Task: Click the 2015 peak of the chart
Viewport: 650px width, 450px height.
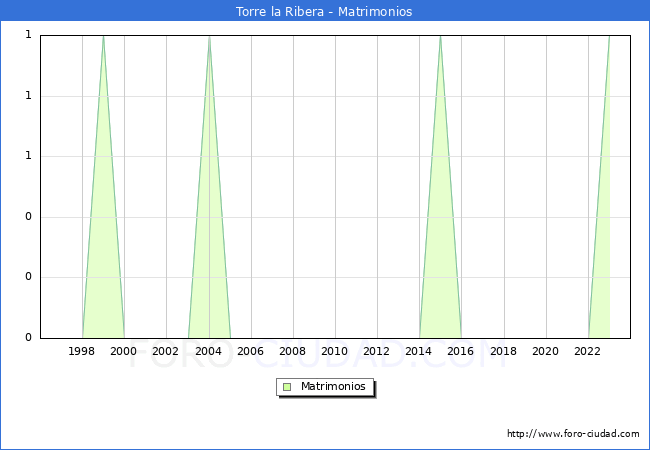Action: [x=440, y=37]
